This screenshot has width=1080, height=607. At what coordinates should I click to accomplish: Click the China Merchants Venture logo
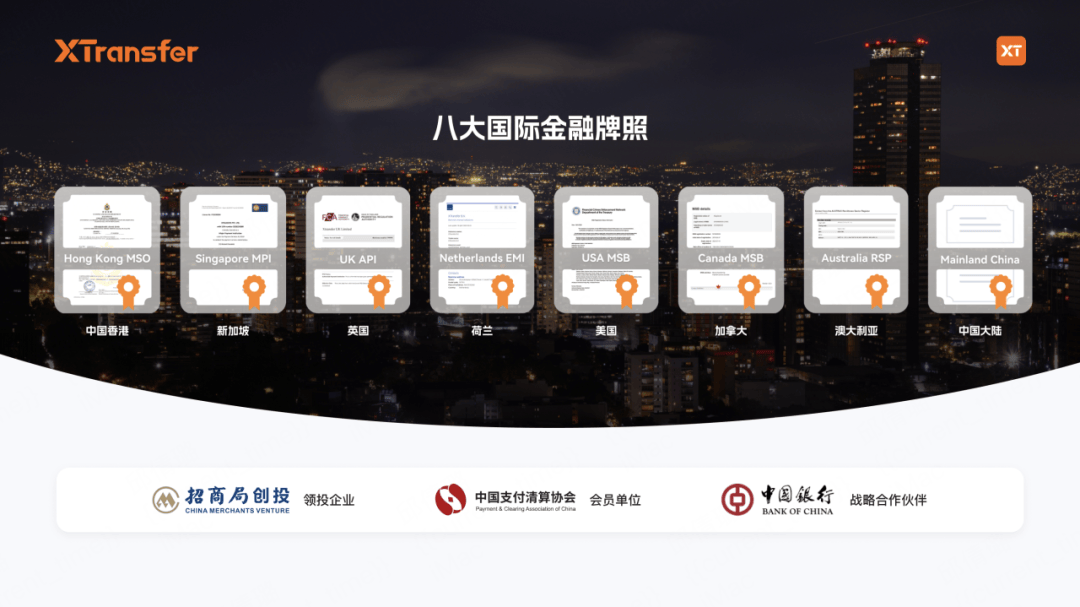(221, 500)
